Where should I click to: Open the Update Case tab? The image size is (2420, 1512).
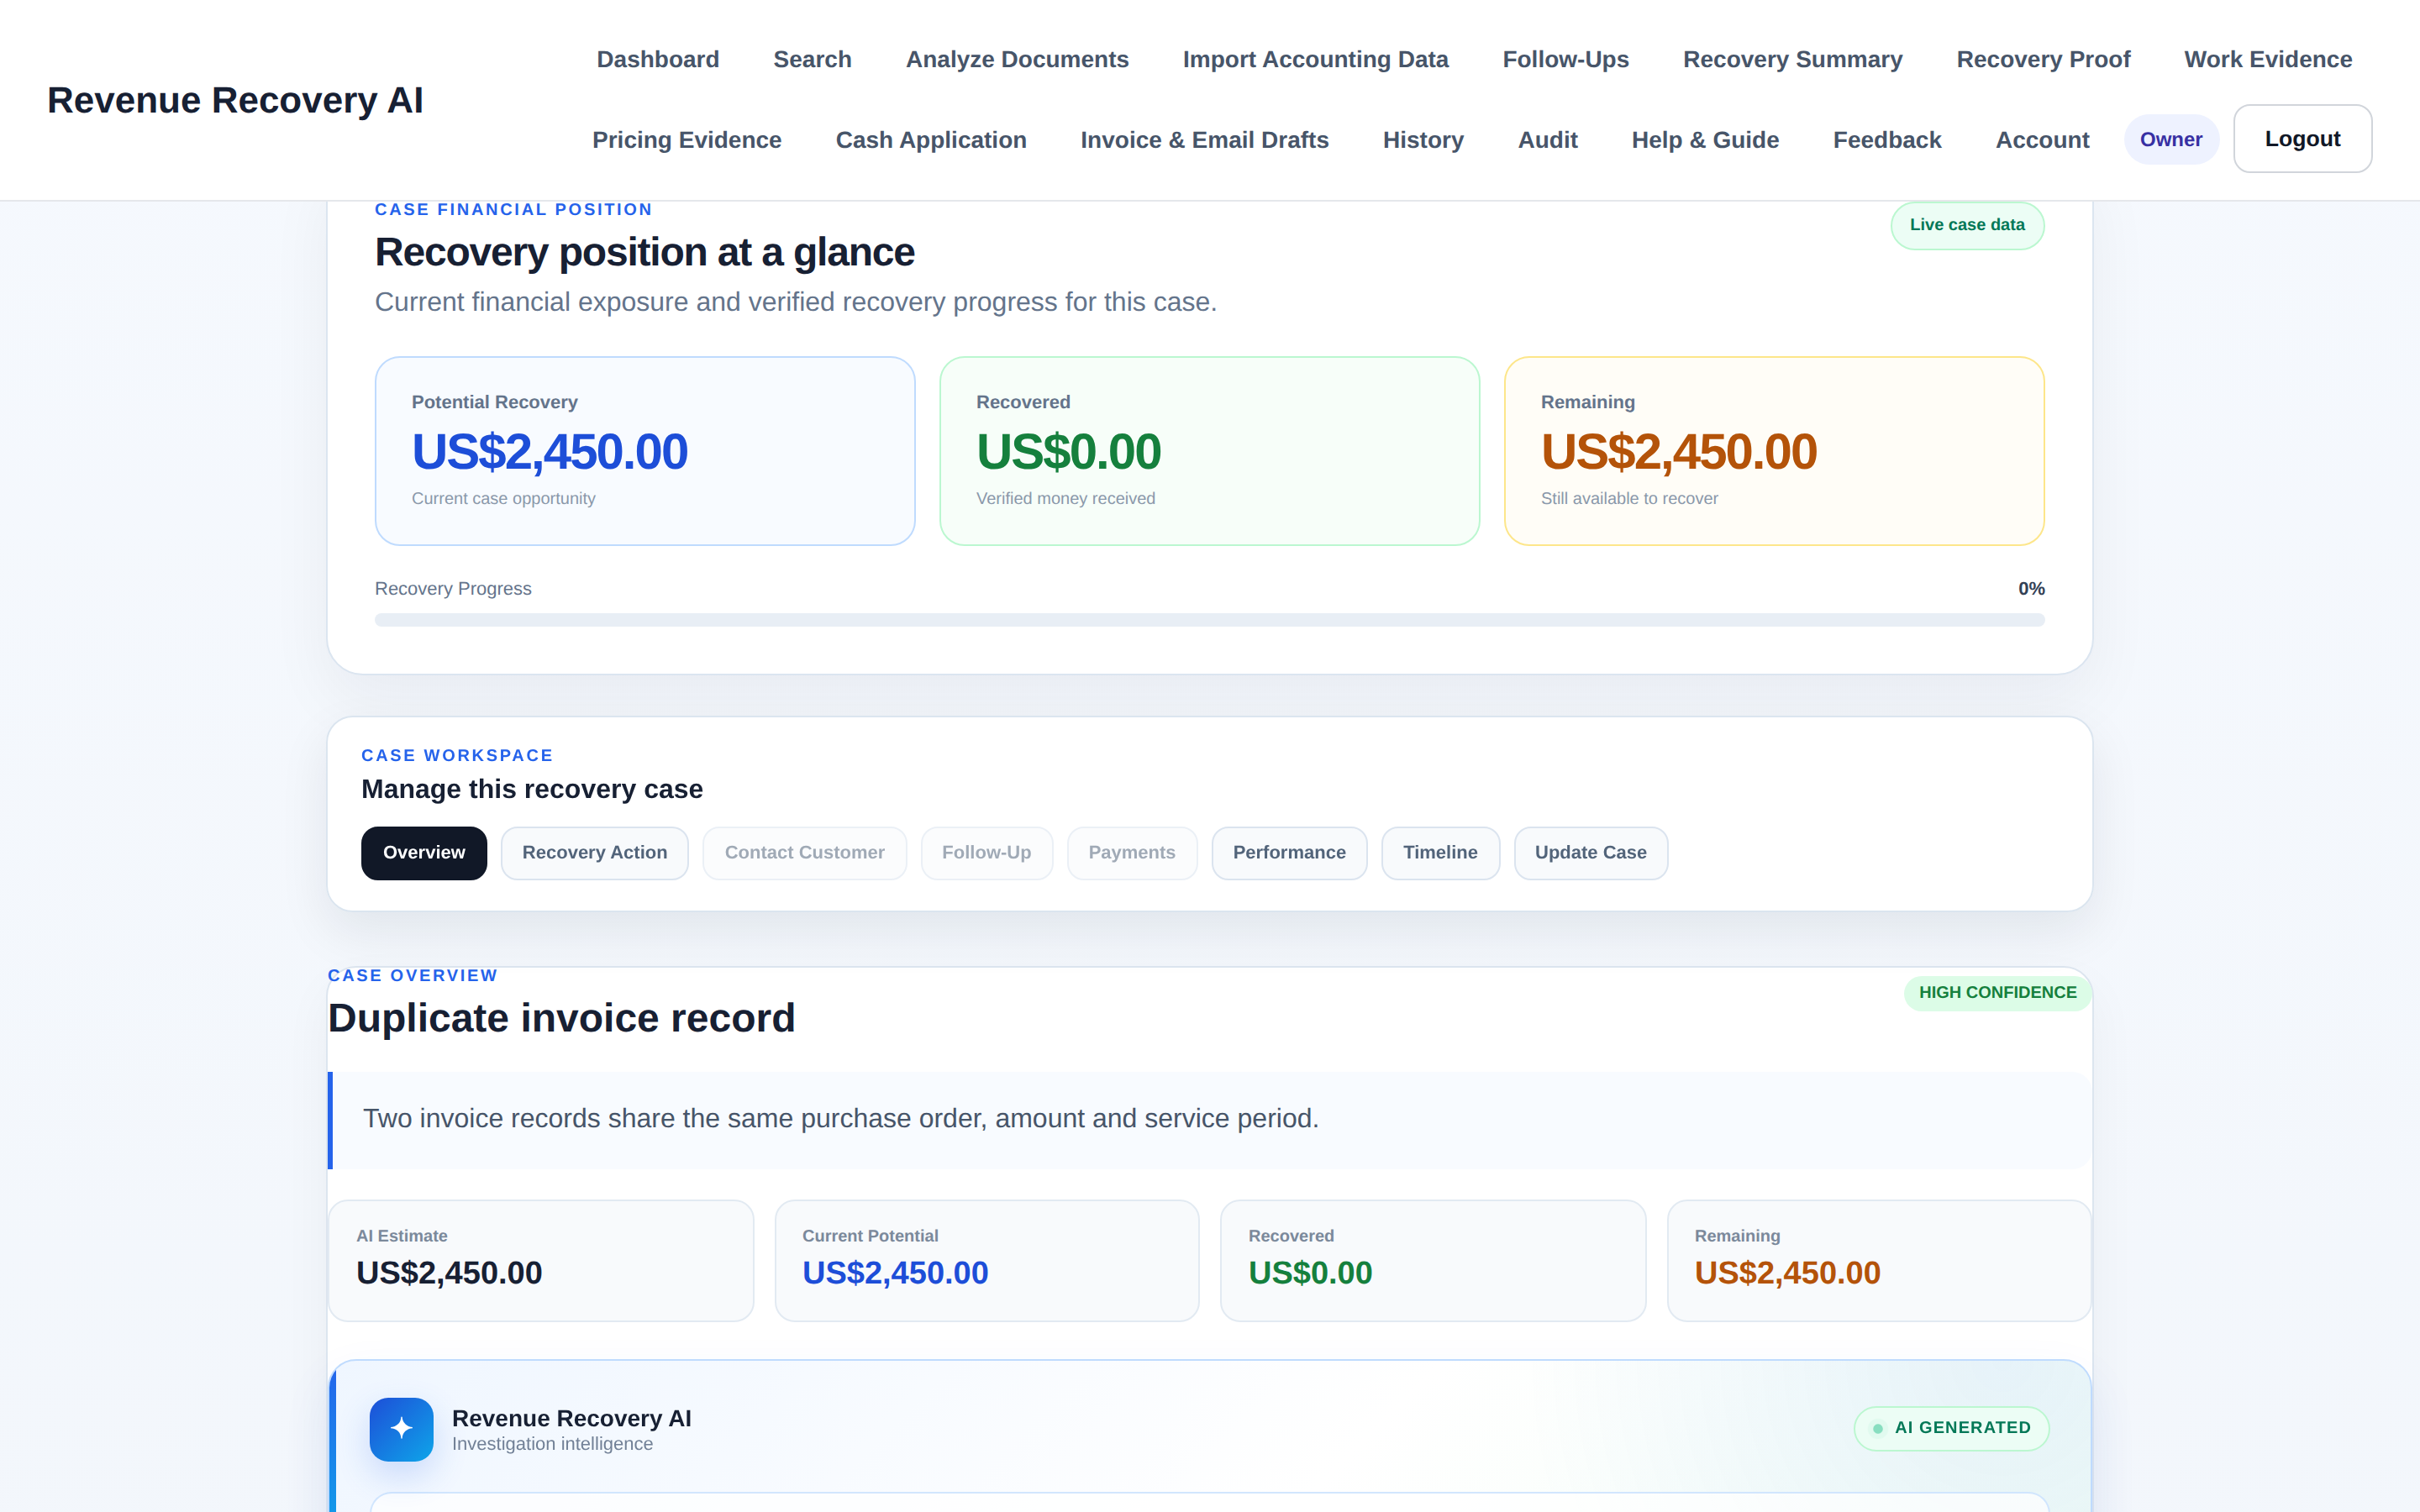(1590, 853)
